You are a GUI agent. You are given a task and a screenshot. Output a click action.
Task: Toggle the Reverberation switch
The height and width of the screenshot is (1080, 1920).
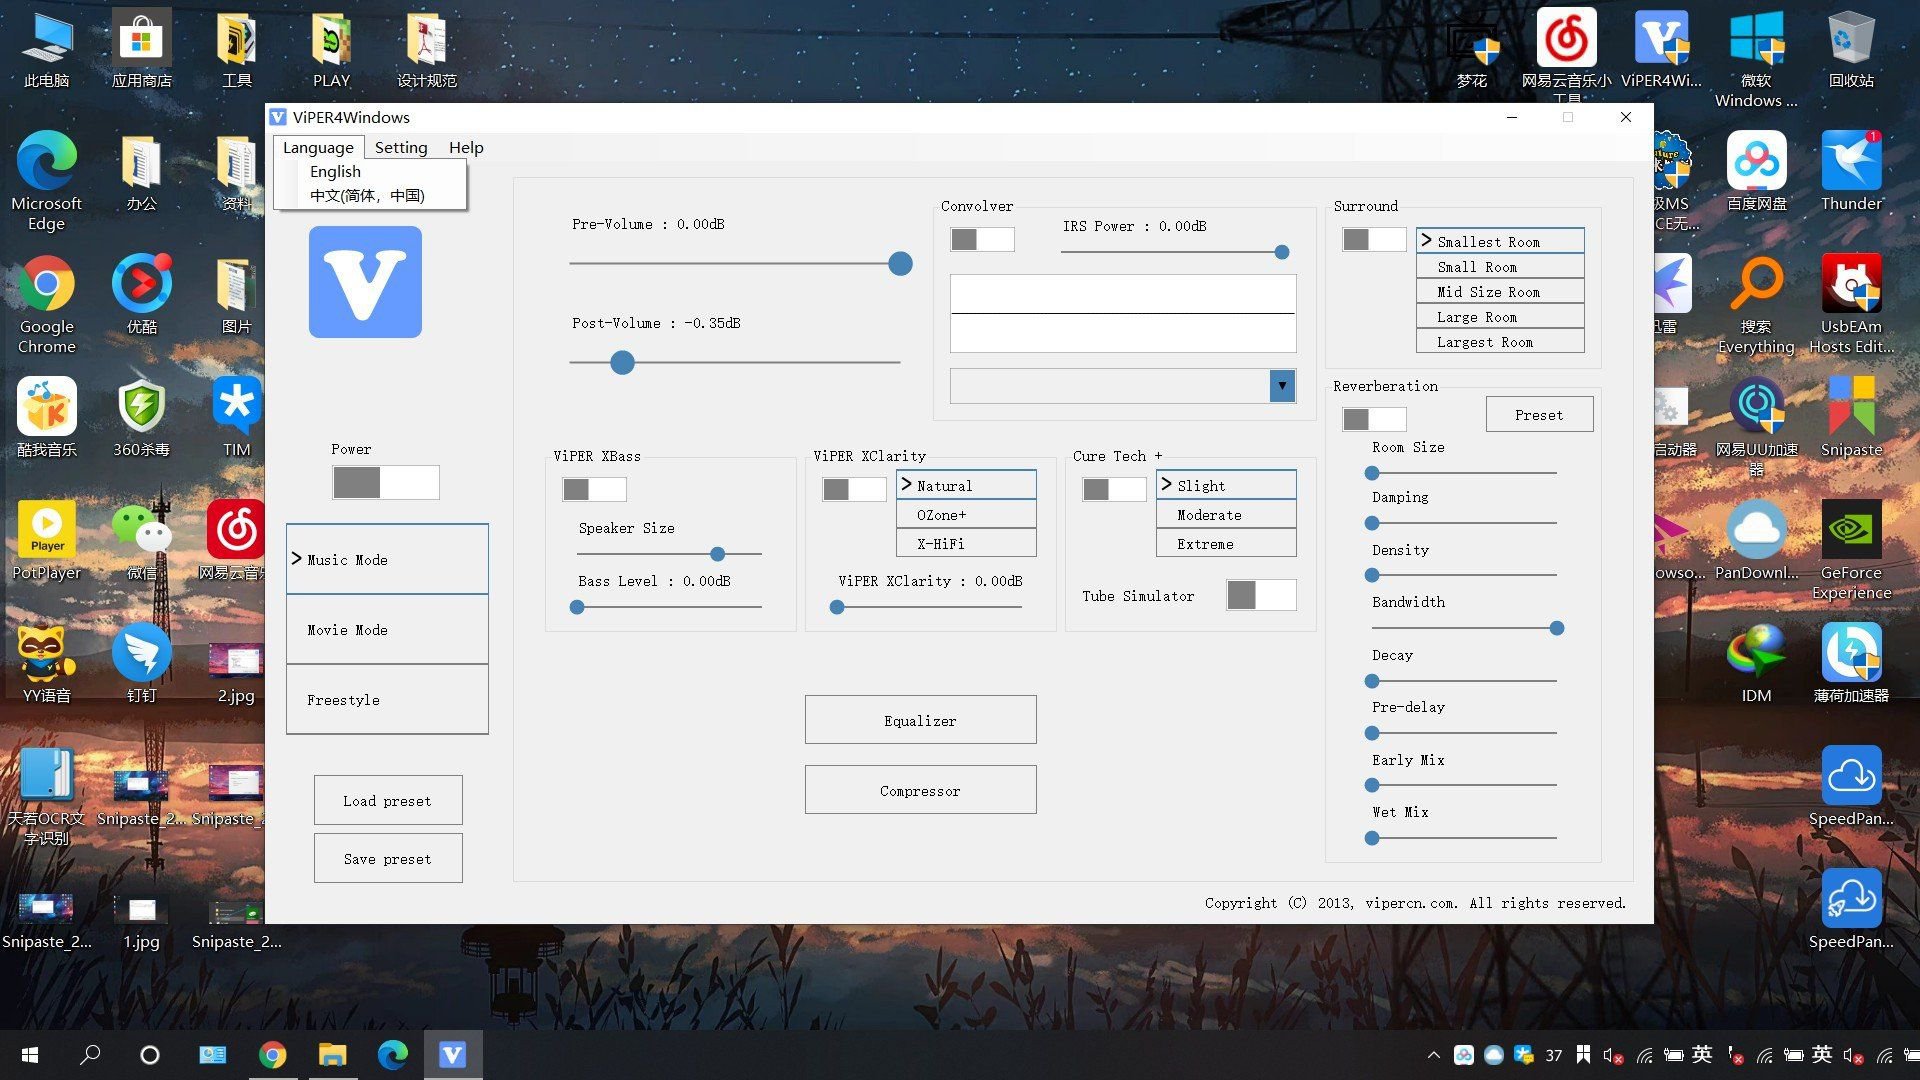click(1374, 419)
